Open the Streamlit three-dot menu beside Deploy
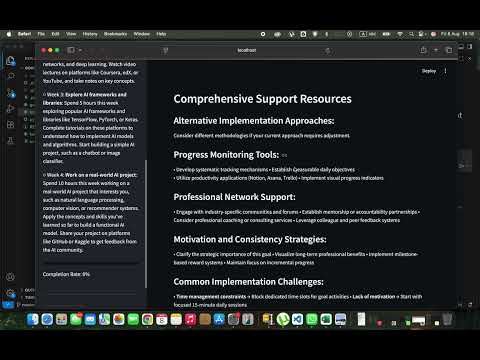This screenshot has height=360, width=480. 445,71
